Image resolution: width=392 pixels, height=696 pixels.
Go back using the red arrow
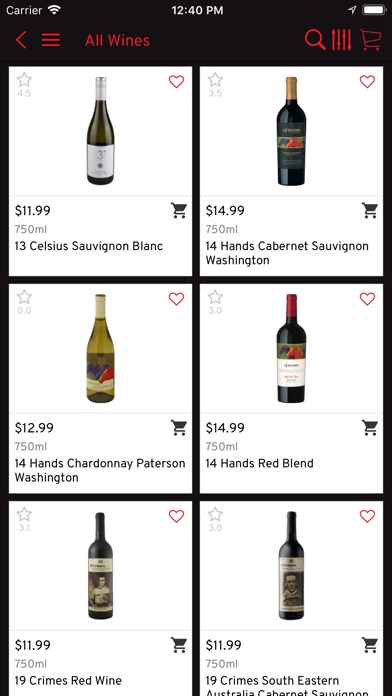(x=21, y=40)
